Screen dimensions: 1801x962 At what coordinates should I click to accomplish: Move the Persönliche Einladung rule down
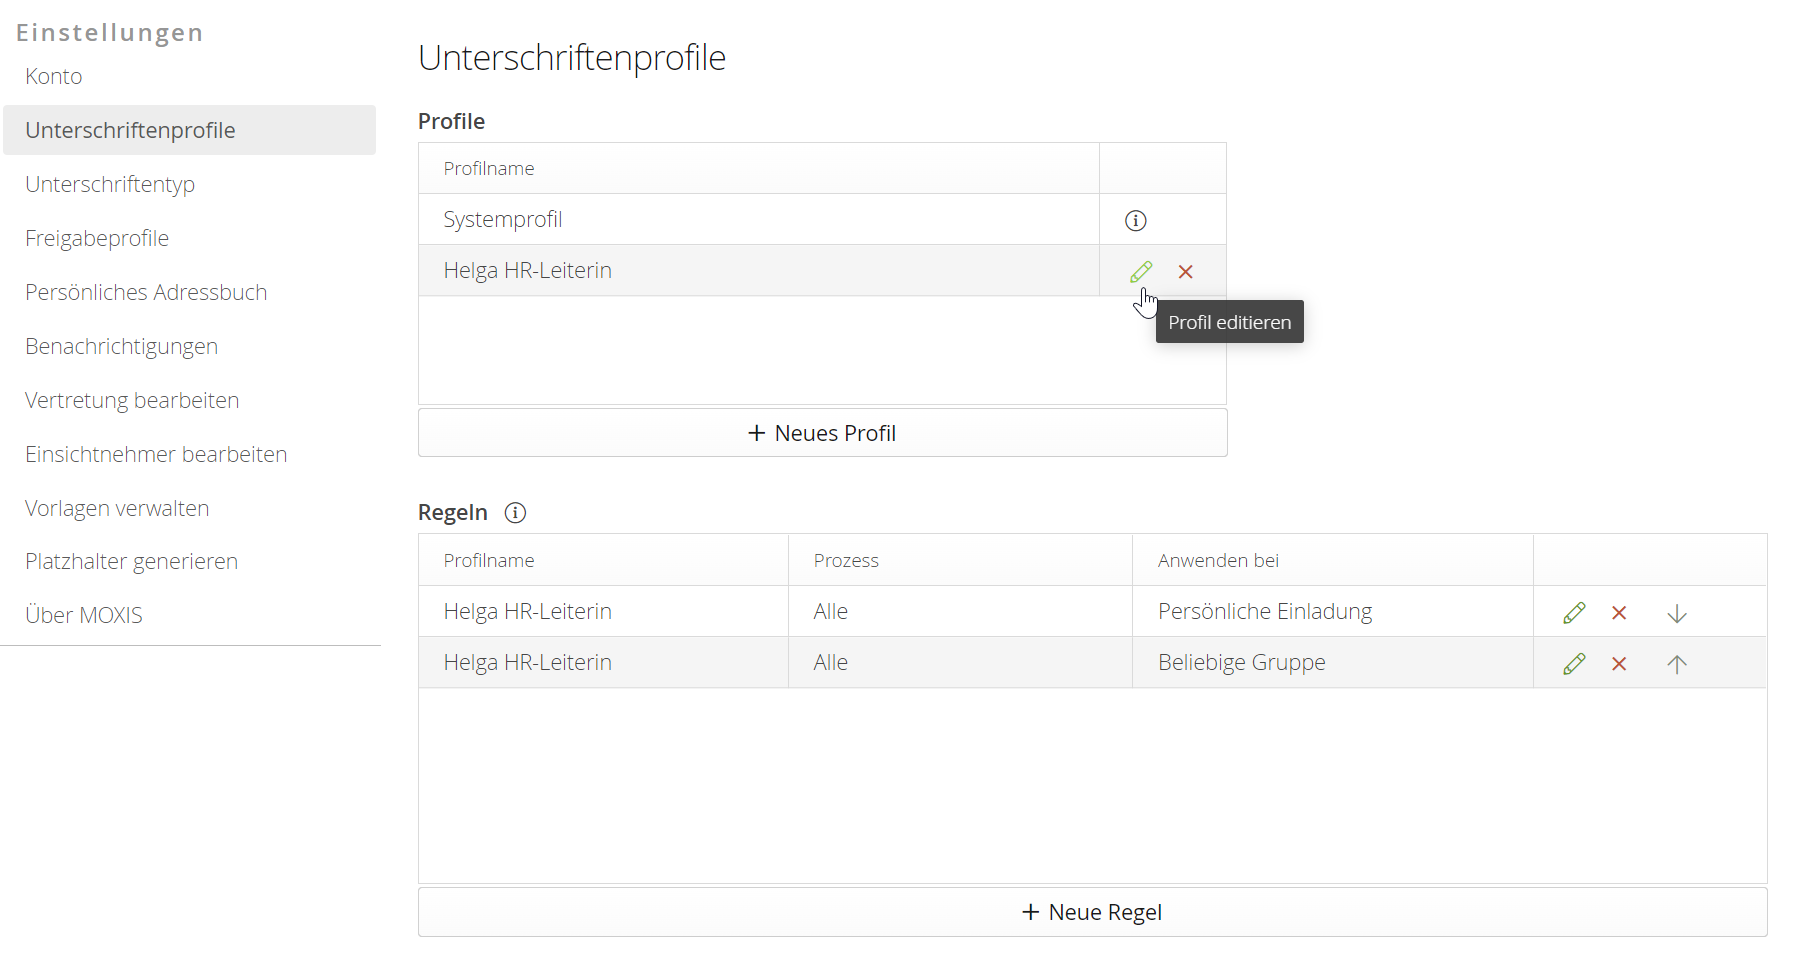coord(1677,613)
